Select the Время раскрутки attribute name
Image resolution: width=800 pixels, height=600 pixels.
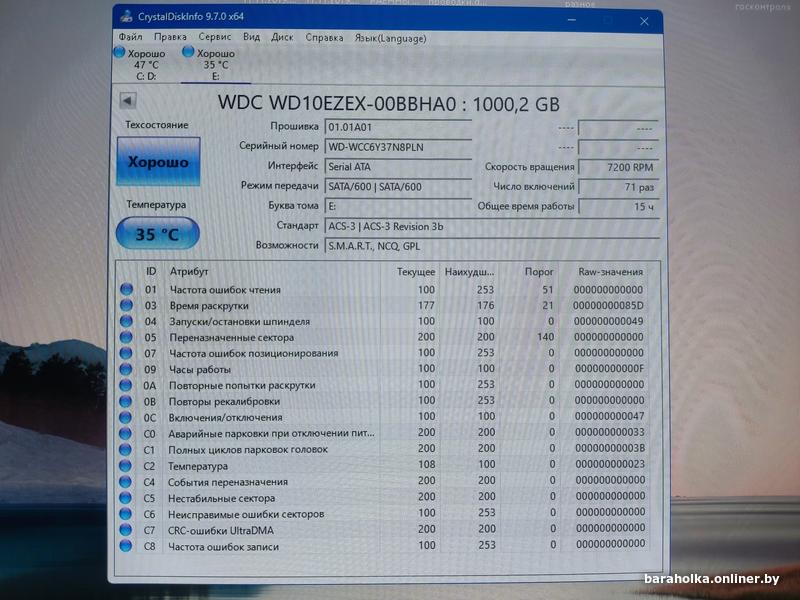tap(209, 306)
